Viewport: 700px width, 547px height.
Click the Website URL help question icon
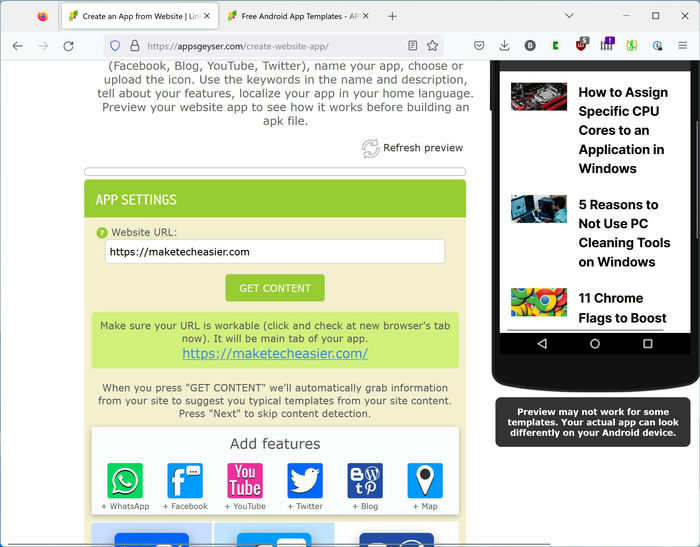point(102,233)
